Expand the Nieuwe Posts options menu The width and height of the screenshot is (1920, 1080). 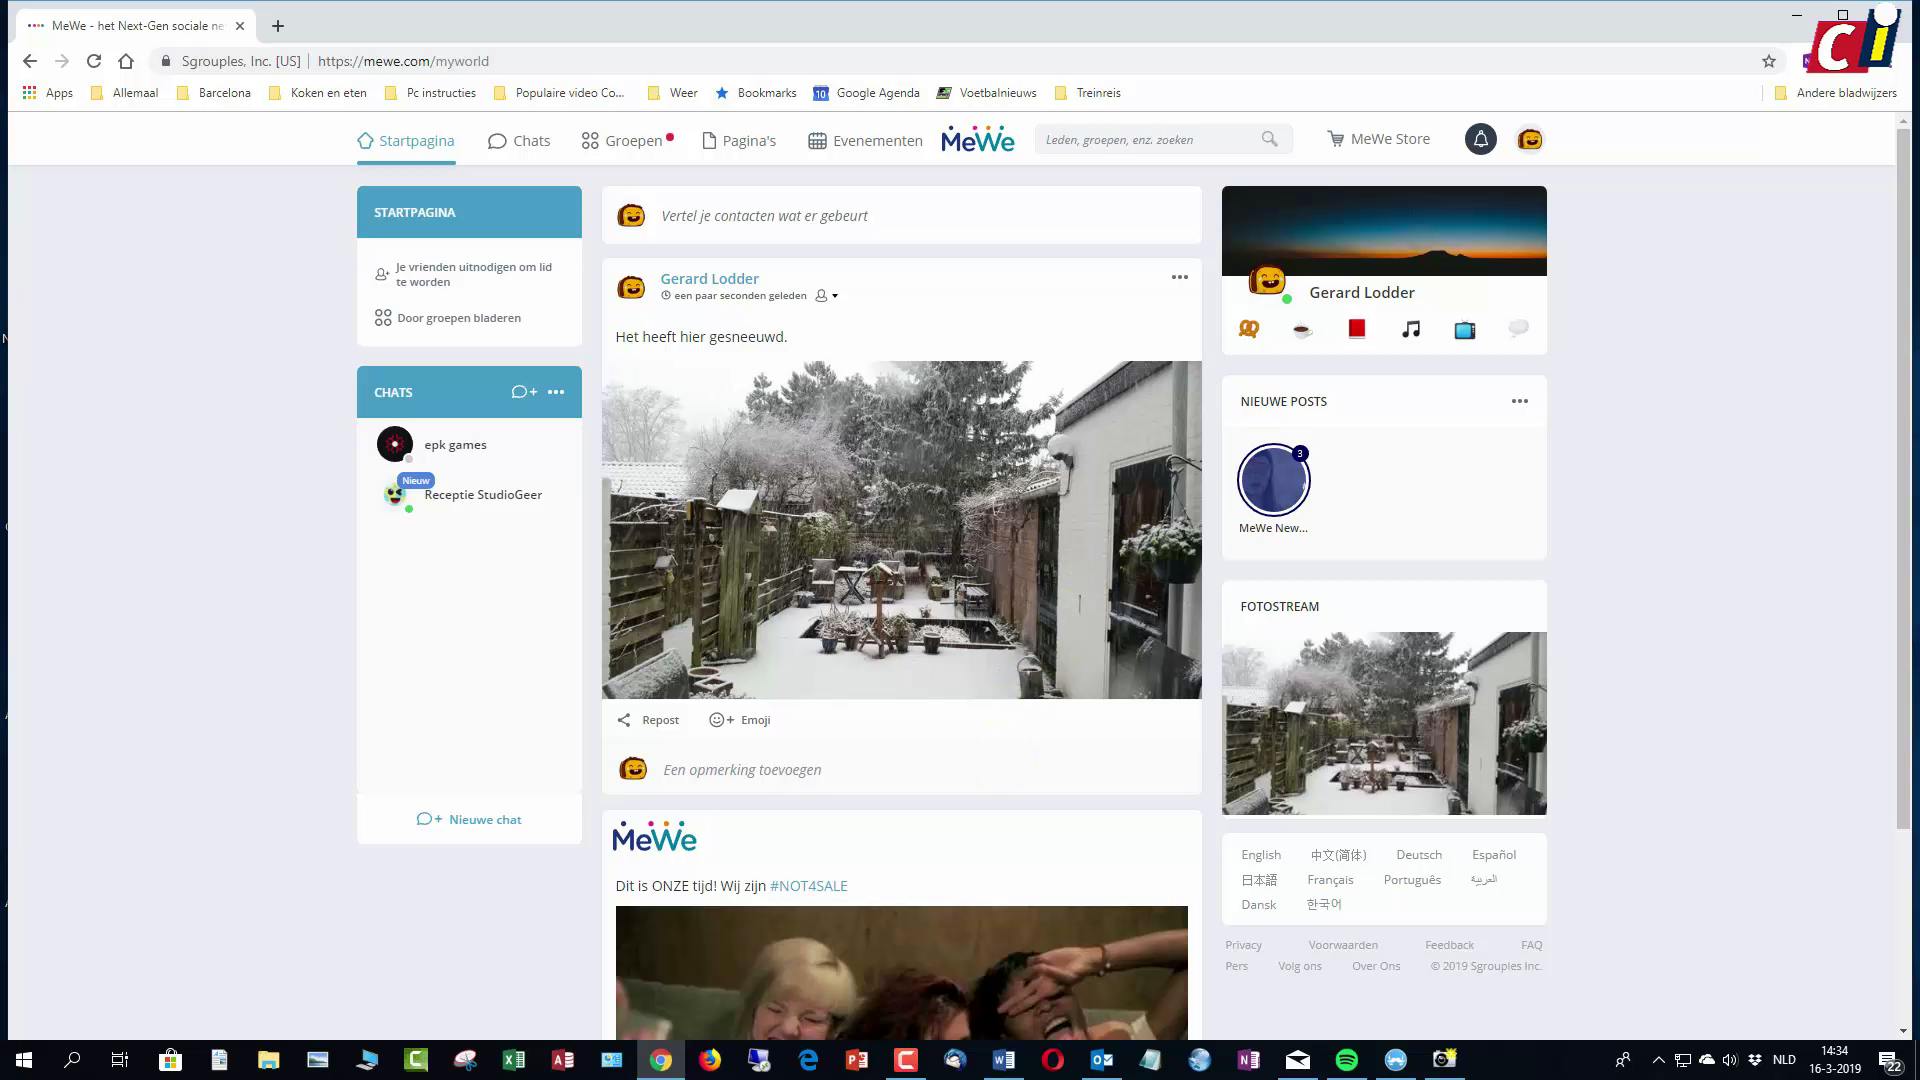(x=1519, y=401)
